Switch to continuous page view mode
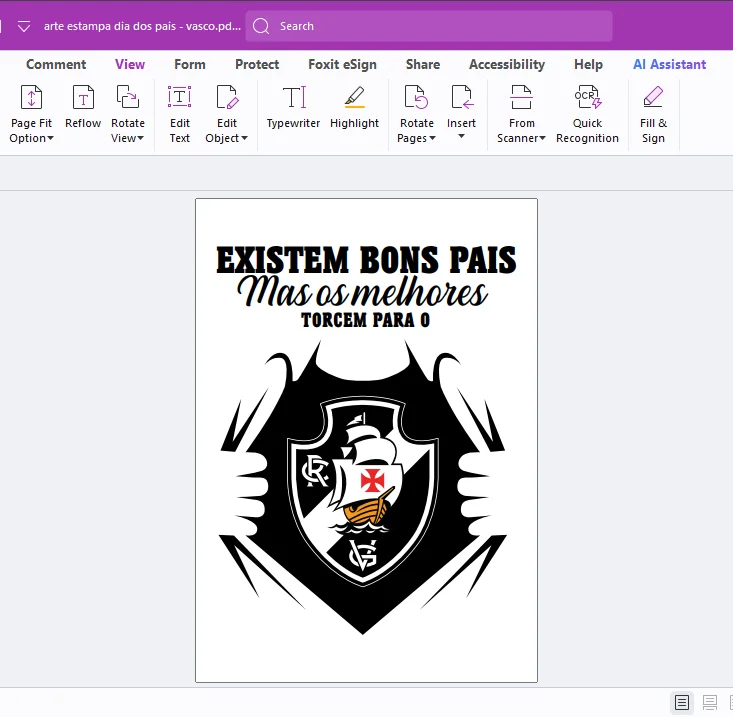The image size is (733, 717). [710, 702]
